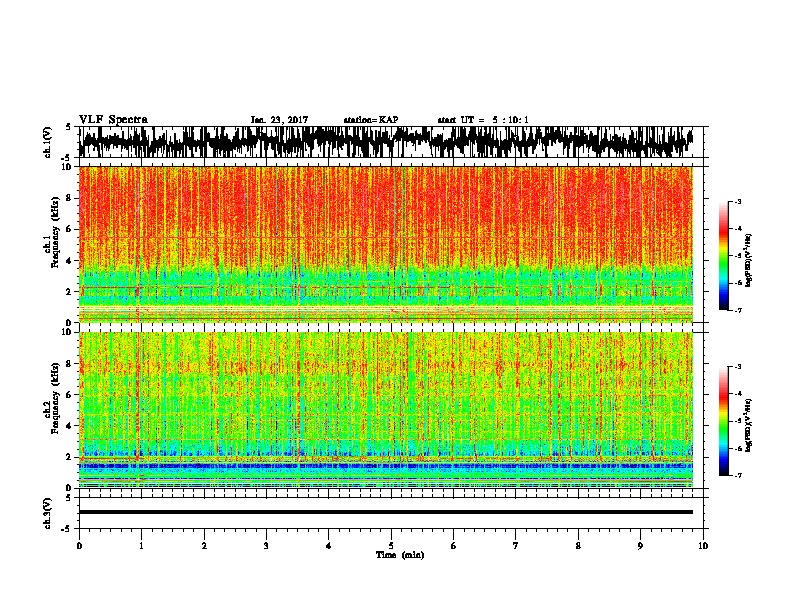Click the "Time (min)" axis label

tap(400, 555)
